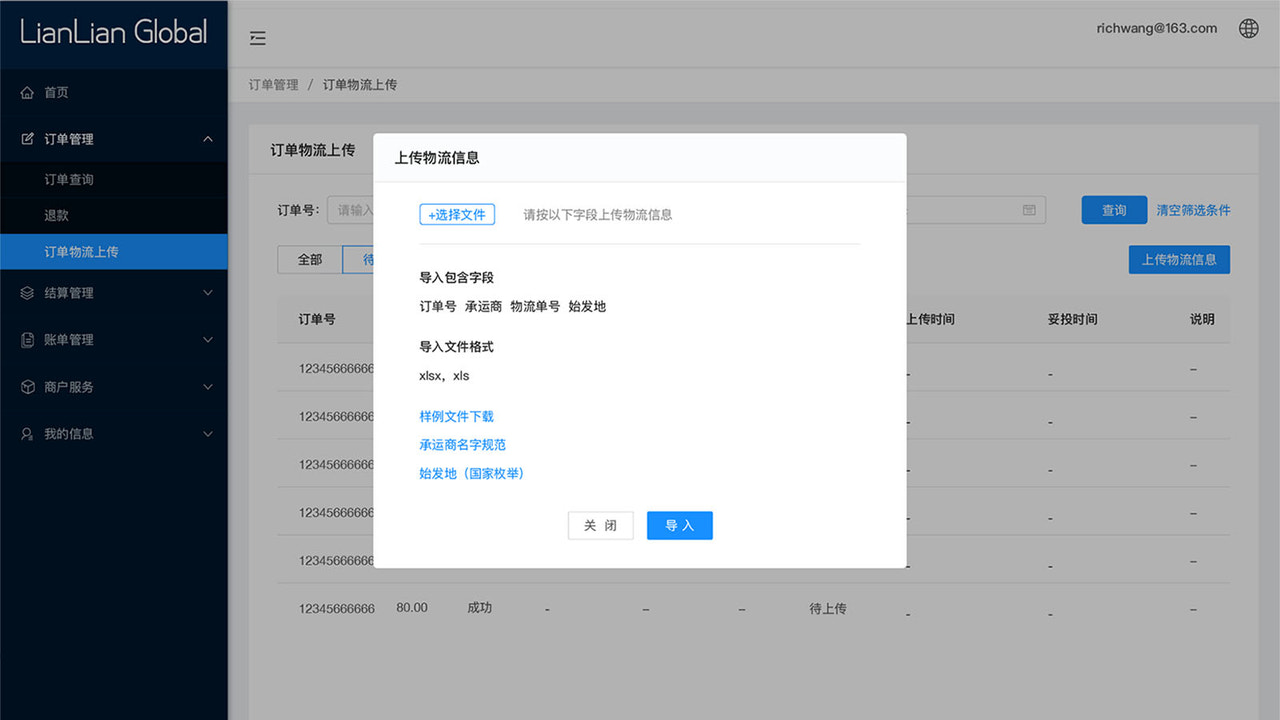Open the globe language icon top right

pos(1248,28)
